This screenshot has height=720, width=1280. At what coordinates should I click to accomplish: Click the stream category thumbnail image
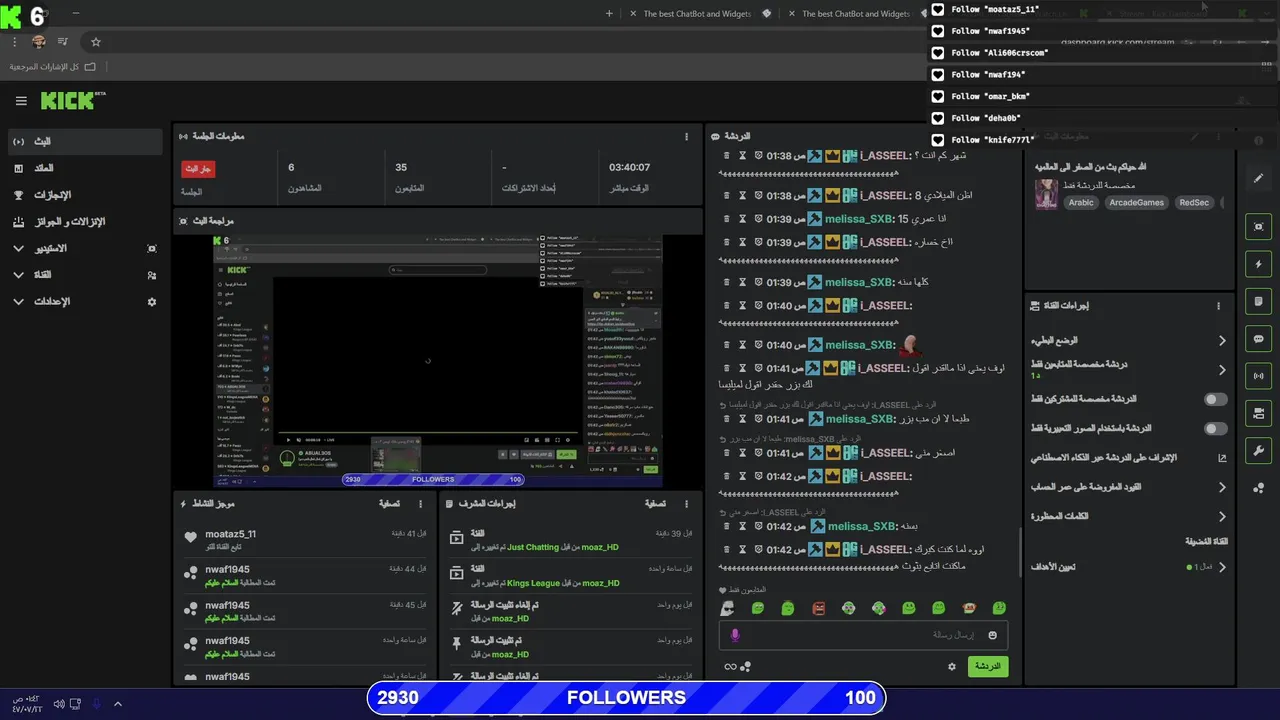[1046, 194]
